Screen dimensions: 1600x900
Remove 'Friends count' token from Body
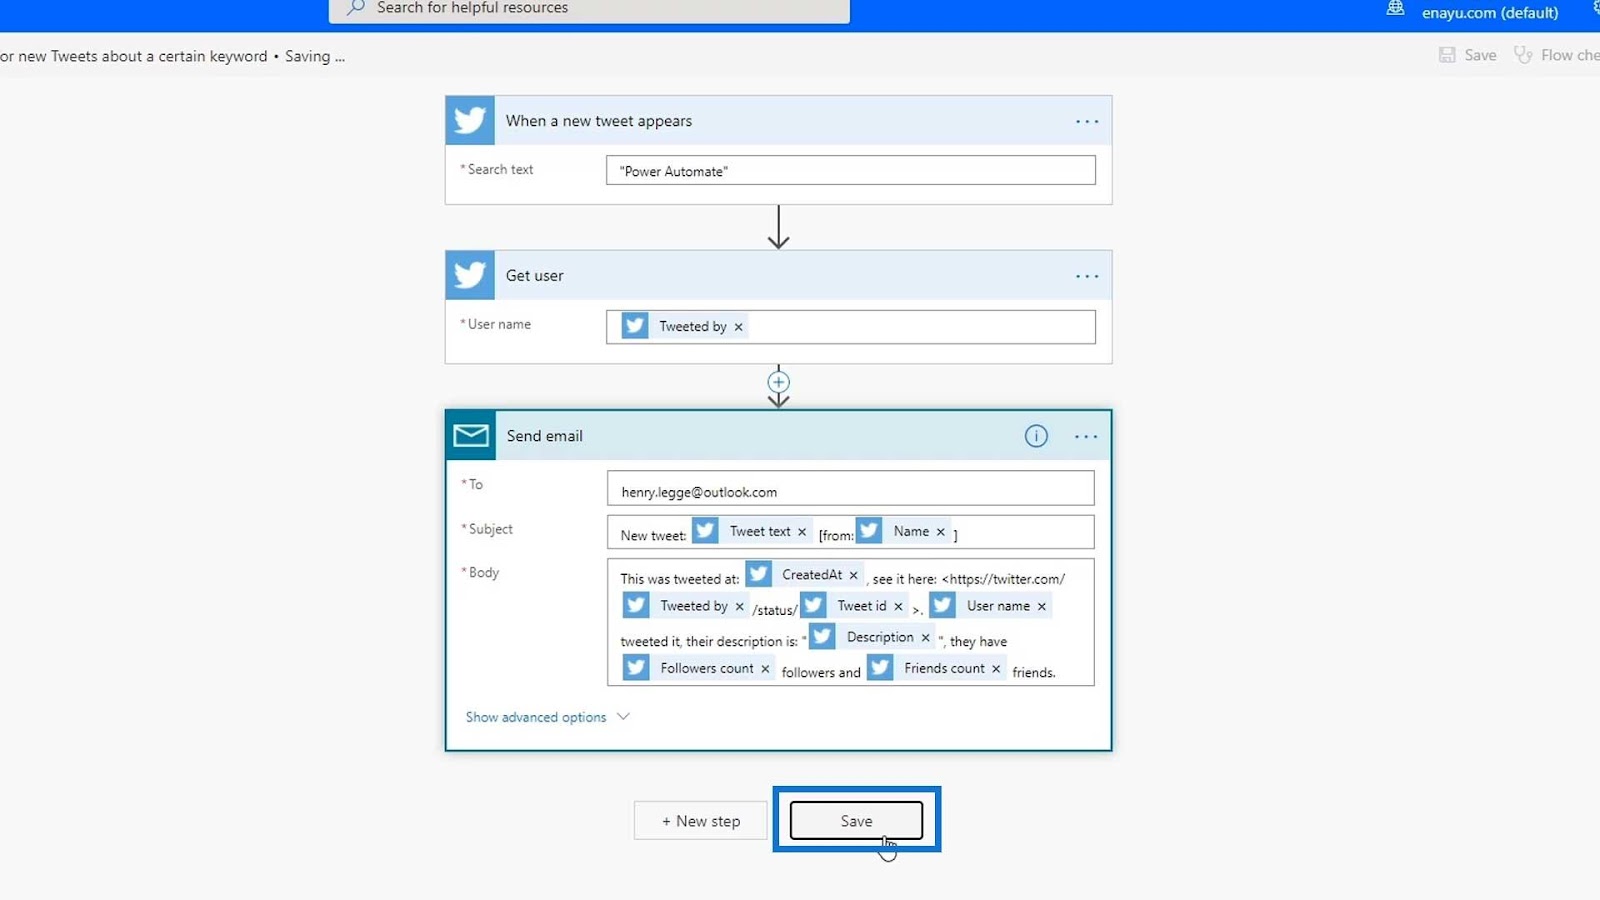996,668
